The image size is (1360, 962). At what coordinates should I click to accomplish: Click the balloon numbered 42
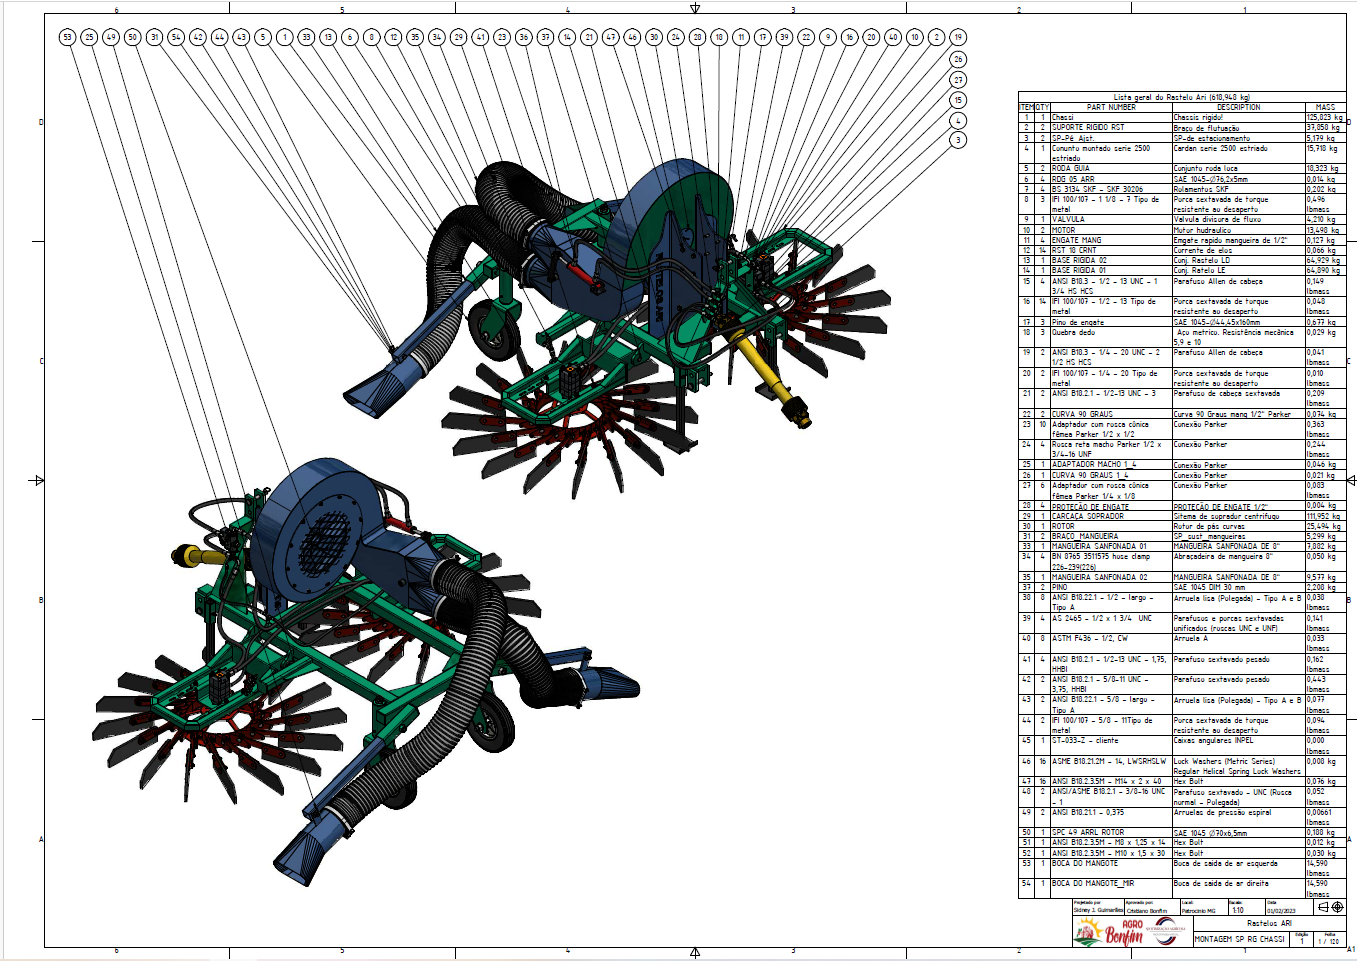coord(197,37)
